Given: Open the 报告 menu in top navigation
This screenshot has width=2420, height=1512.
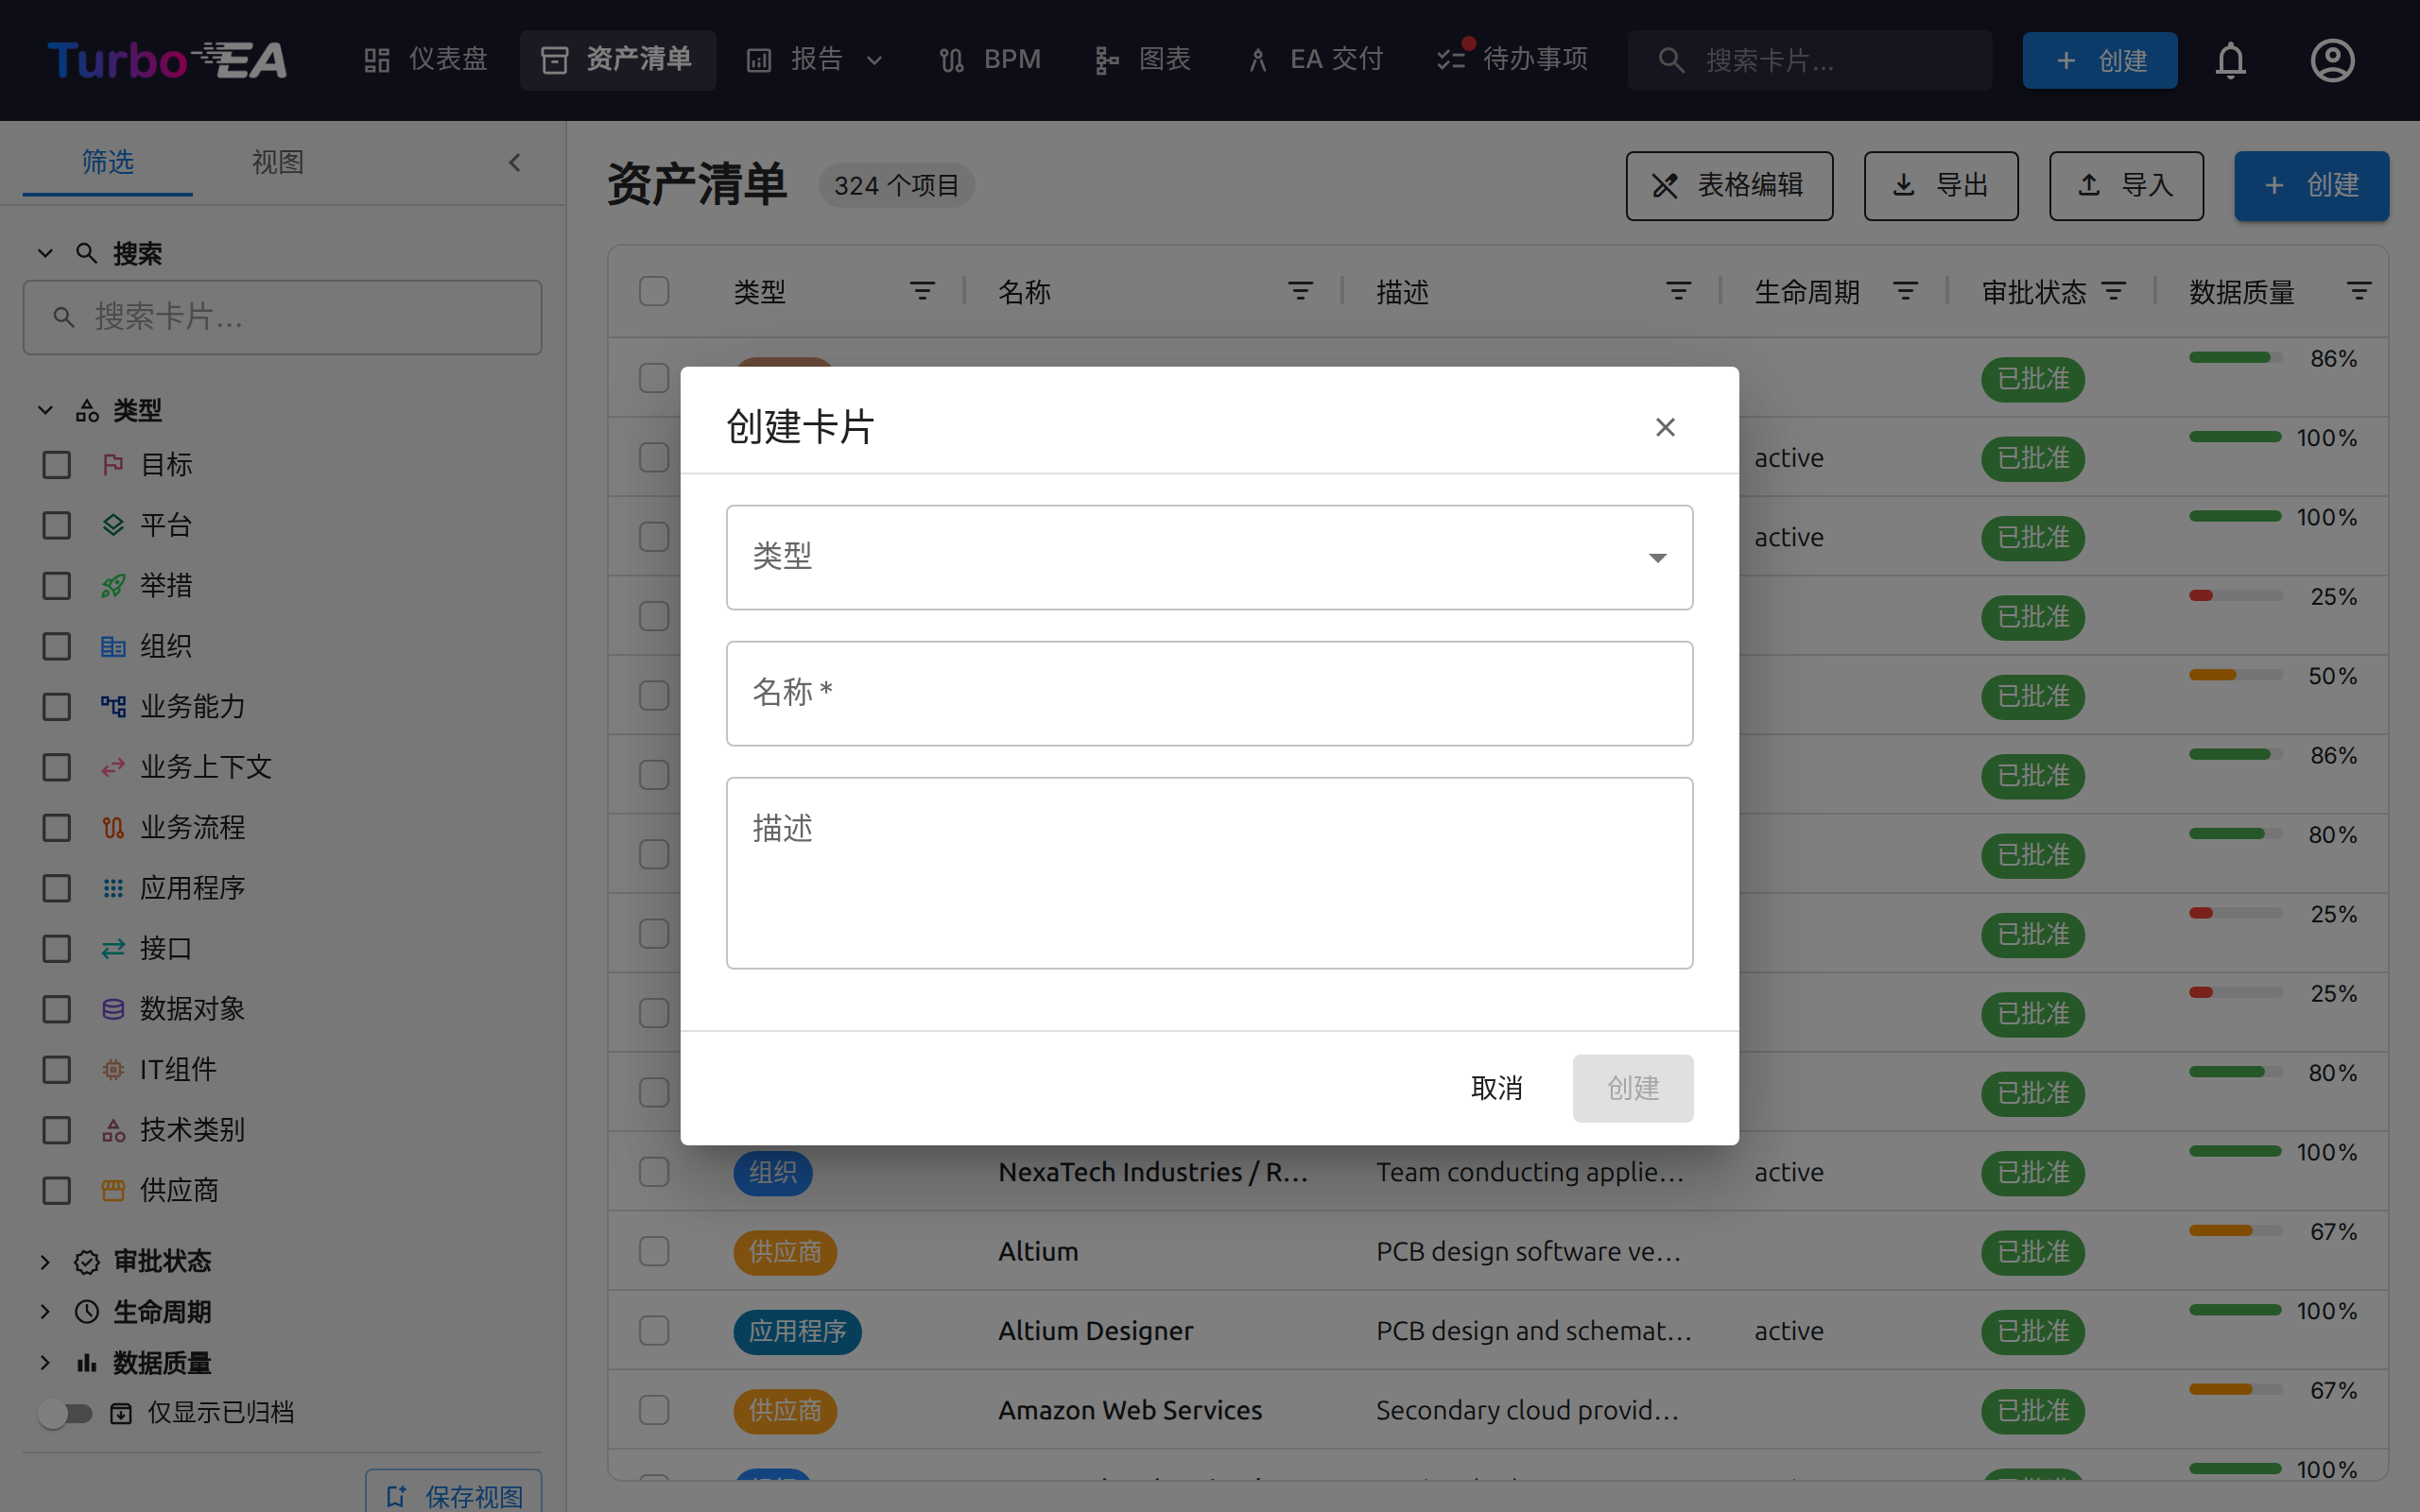Looking at the screenshot, I should (815, 60).
